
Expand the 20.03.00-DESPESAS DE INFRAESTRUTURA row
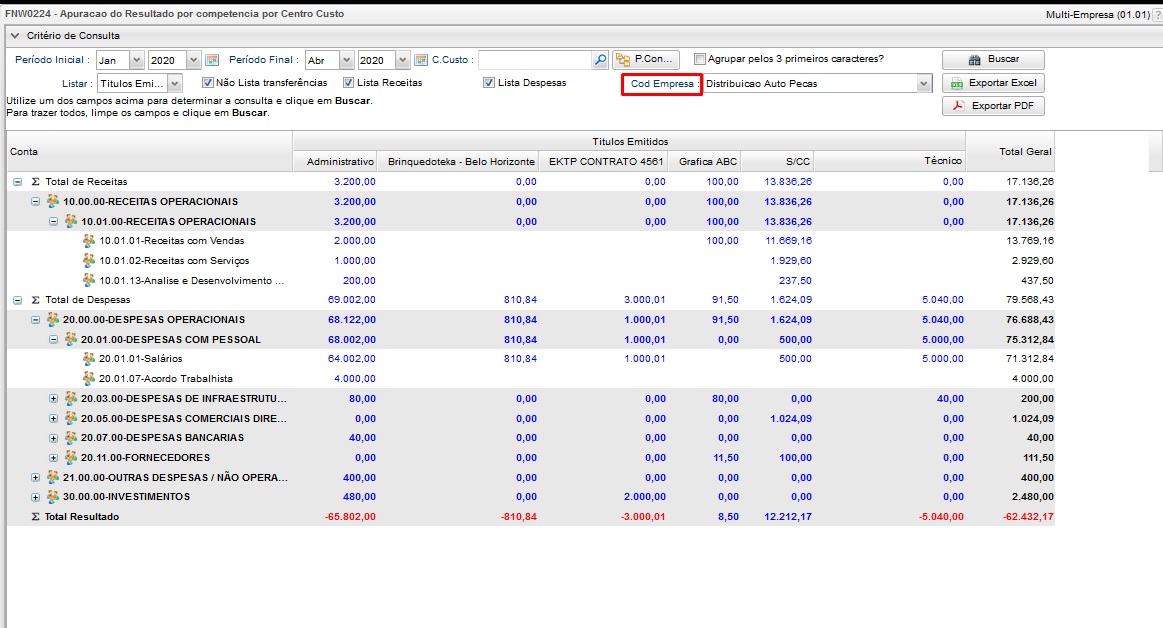(54, 399)
